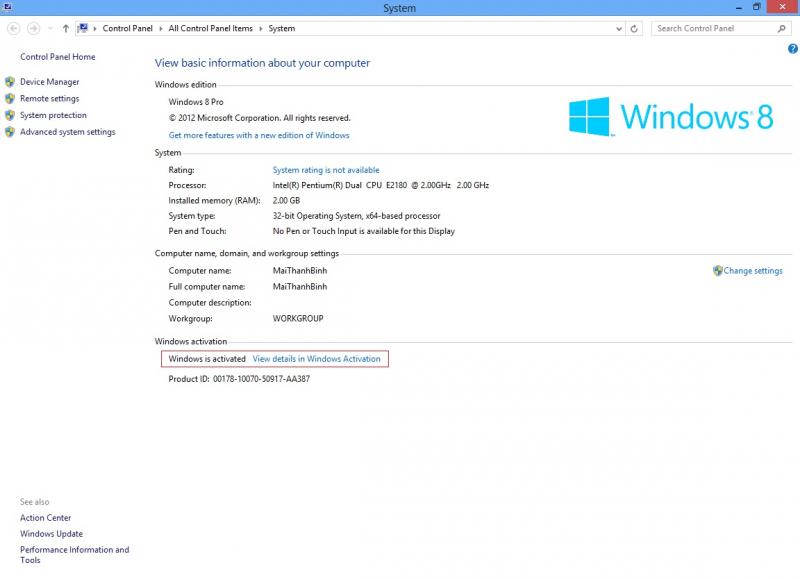Click the Windows is activated text
This screenshot has height=579, width=800.
pyautogui.click(x=207, y=359)
